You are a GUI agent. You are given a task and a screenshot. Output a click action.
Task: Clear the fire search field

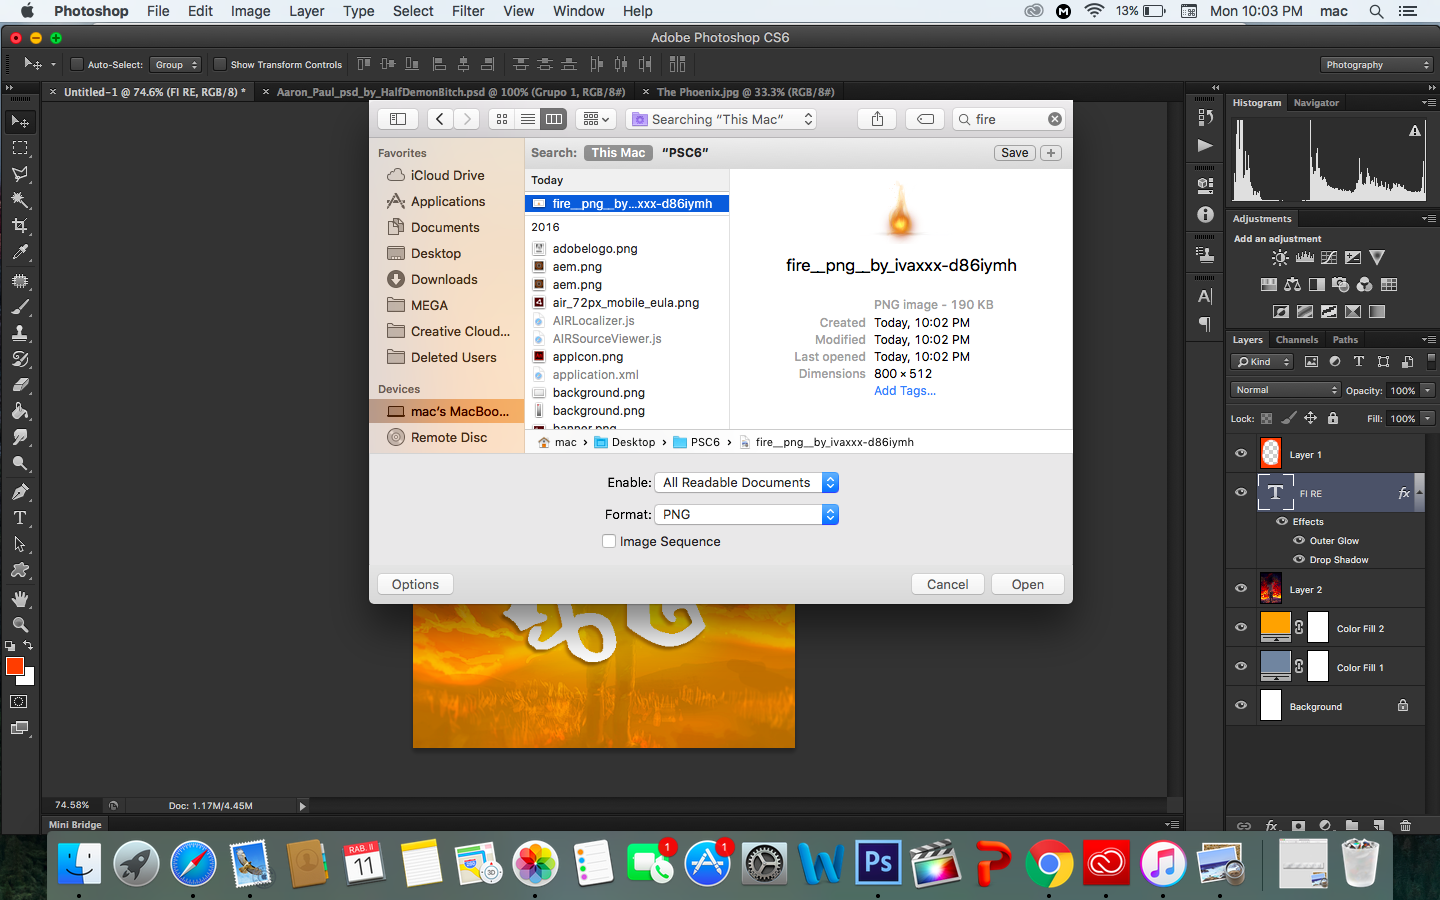click(x=1054, y=119)
